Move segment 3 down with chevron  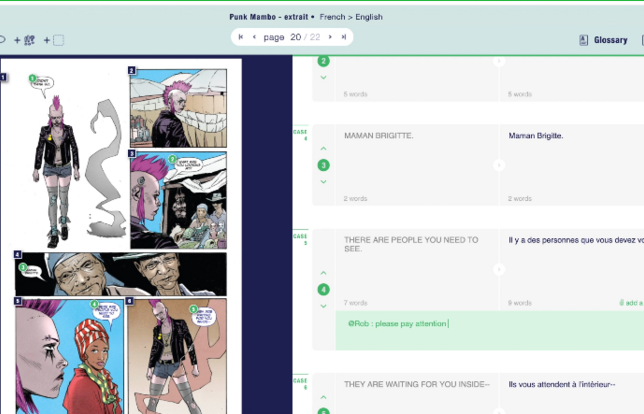pyautogui.click(x=323, y=182)
